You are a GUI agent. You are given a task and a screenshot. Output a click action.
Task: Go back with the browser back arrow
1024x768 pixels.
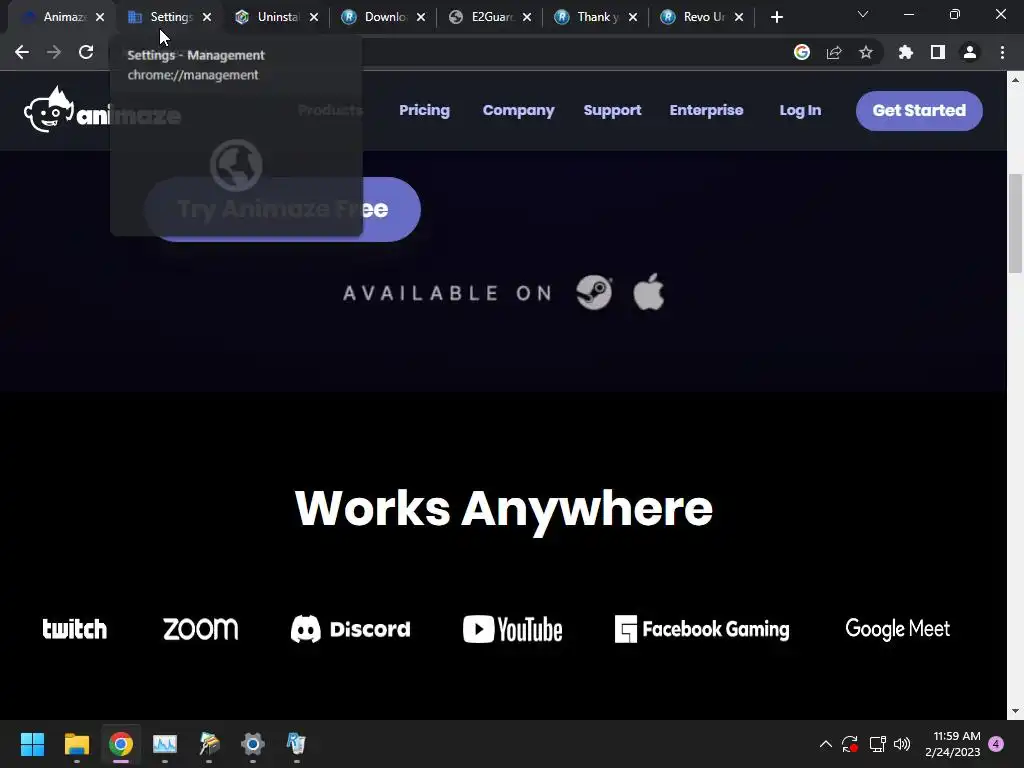22,52
